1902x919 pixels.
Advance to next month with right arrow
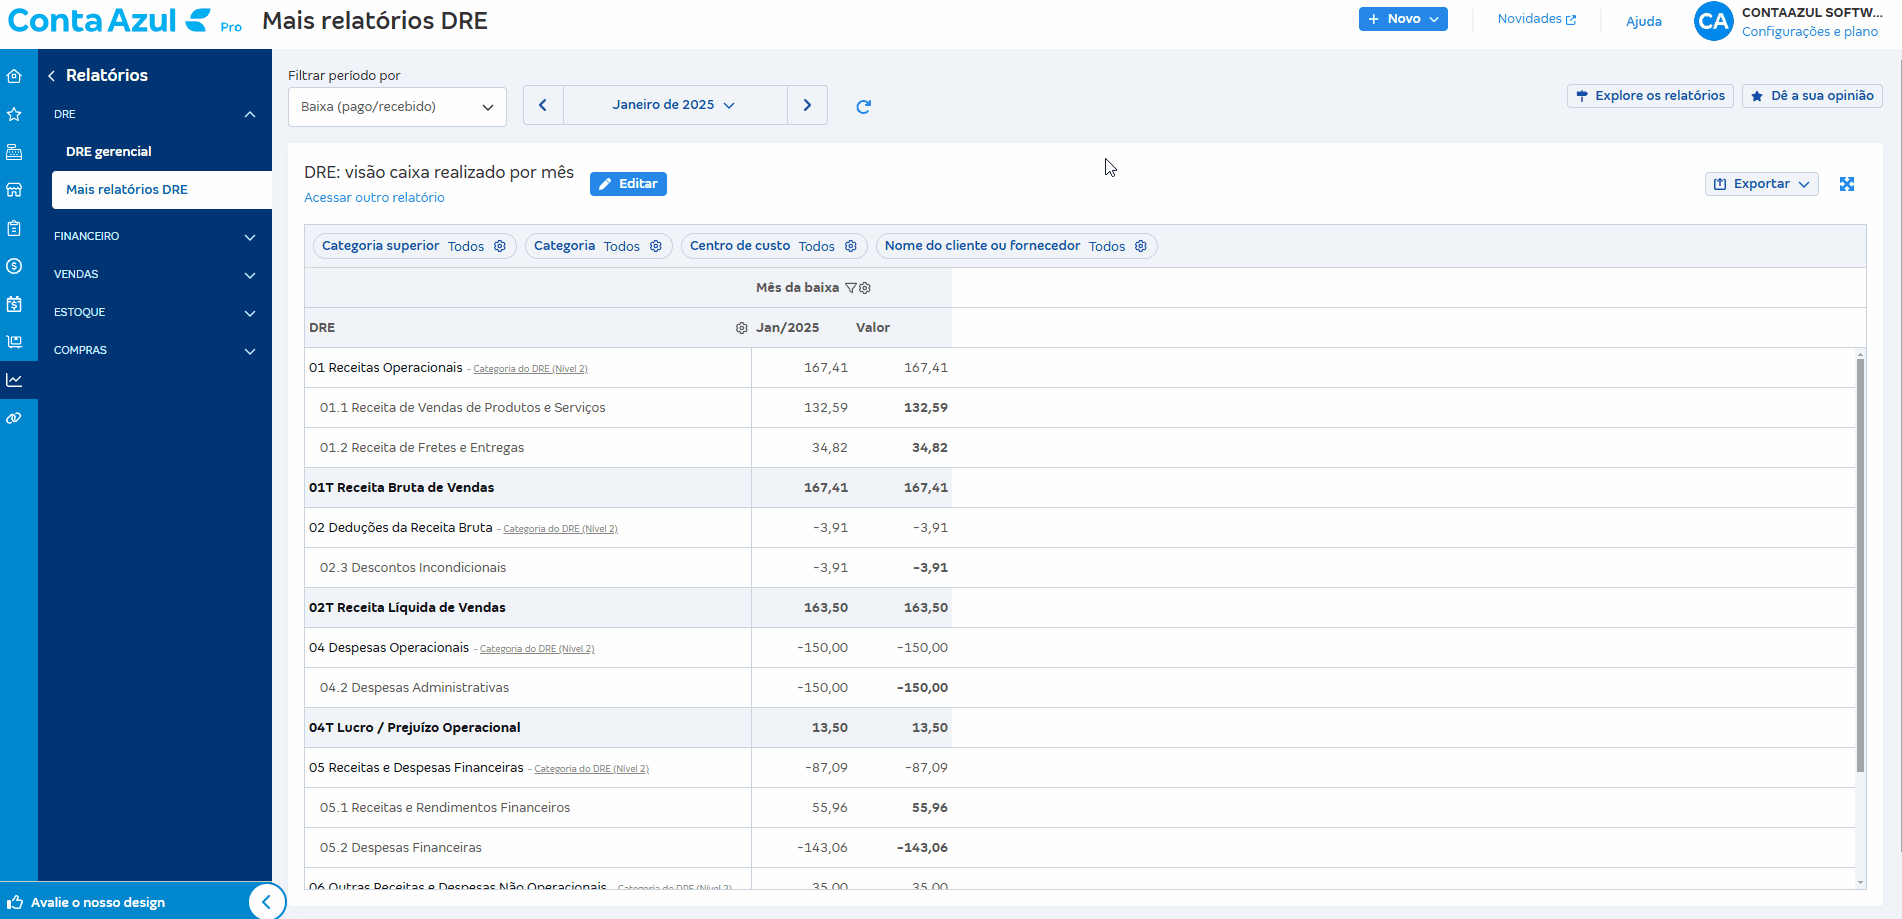click(807, 105)
